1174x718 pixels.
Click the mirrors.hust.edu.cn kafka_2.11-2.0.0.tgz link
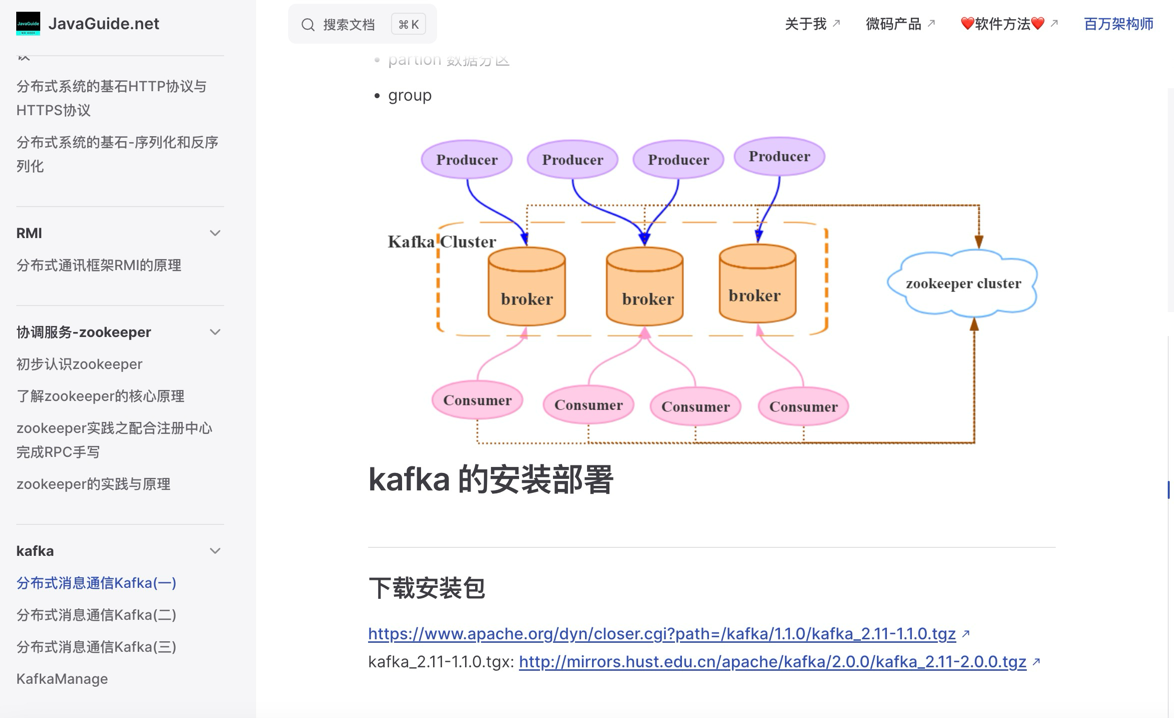[x=772, y=662]
